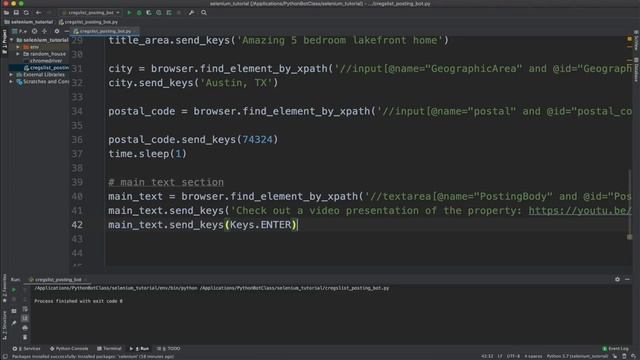Click the yellow warning marker in editor stripe
The width and height of the screenshot is (640, 360).
point(630,39)
